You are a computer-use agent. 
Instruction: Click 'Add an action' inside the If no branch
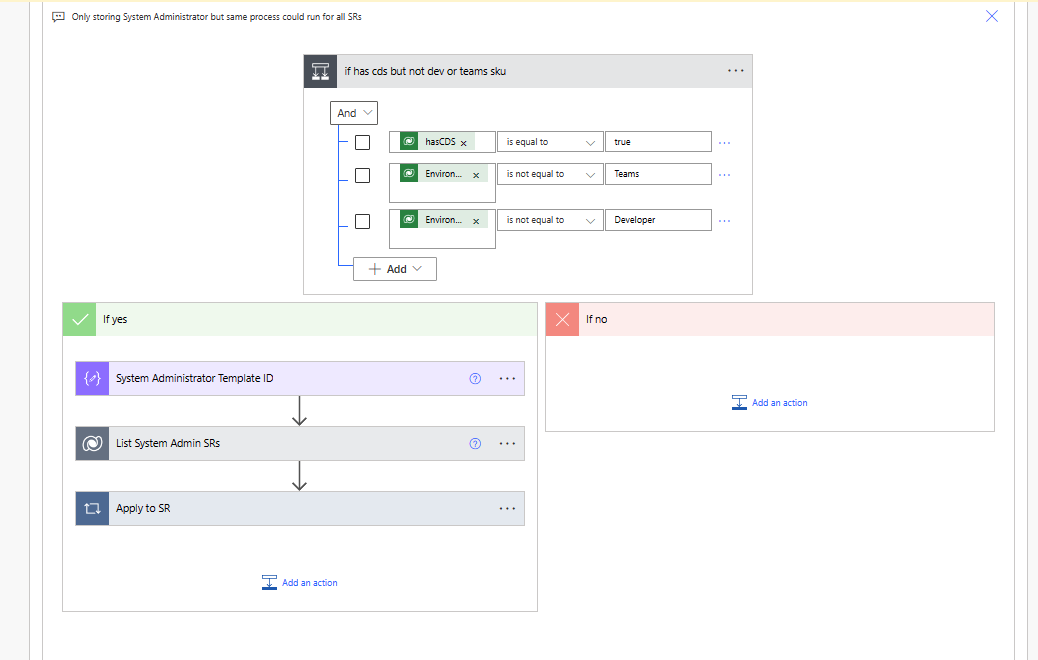click(778, 402)
